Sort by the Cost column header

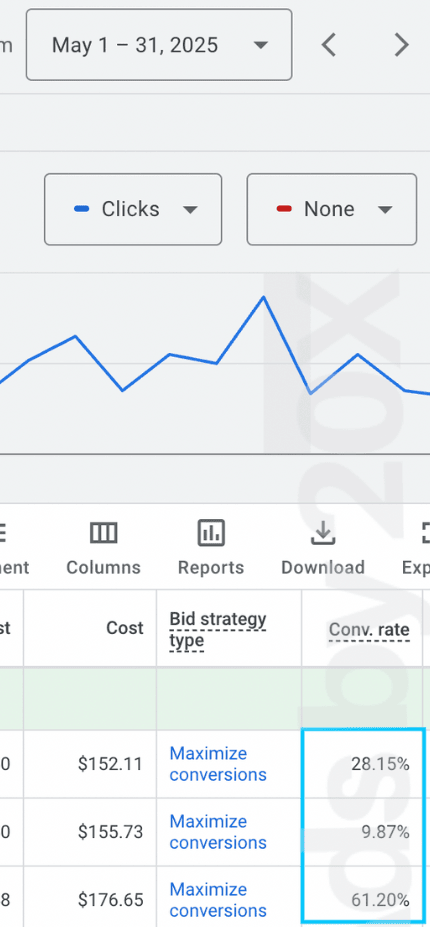125,628
